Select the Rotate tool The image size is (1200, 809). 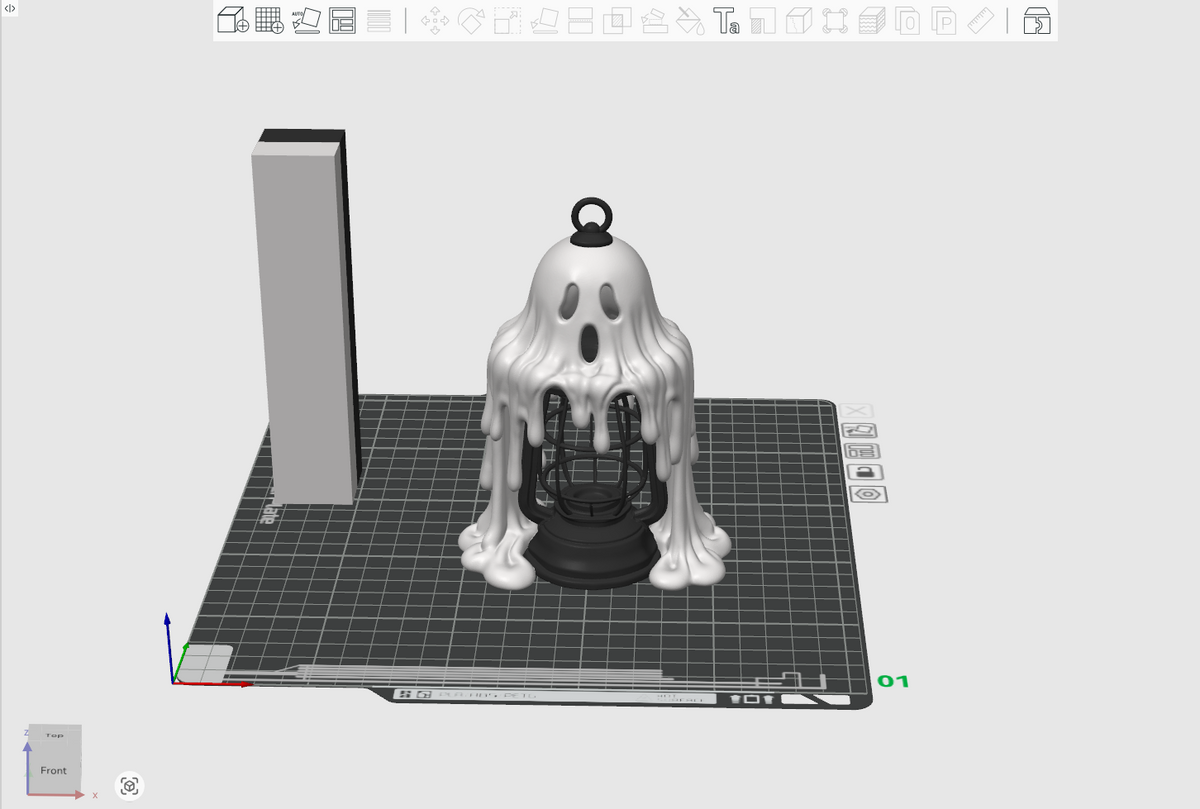coord(471,21)
